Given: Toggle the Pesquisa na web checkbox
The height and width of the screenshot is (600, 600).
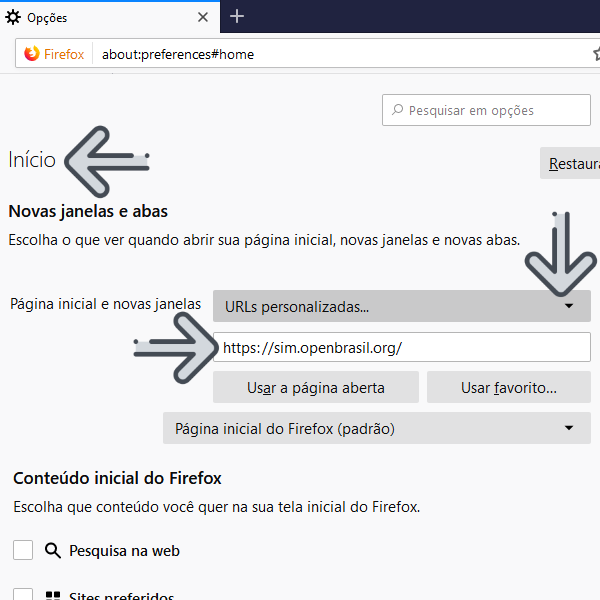Looking at the screenshot, I should click(23, 550).
